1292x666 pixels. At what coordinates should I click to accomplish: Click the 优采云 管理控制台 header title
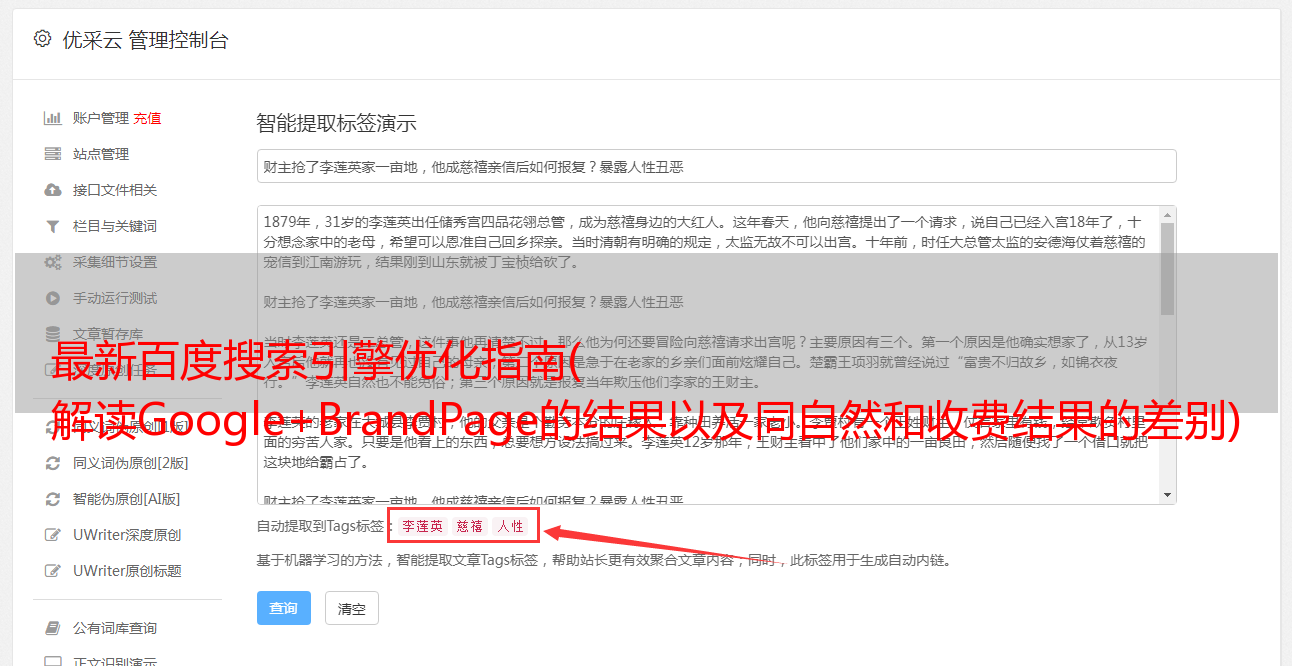pyautogui.click(x=145, y=40)
